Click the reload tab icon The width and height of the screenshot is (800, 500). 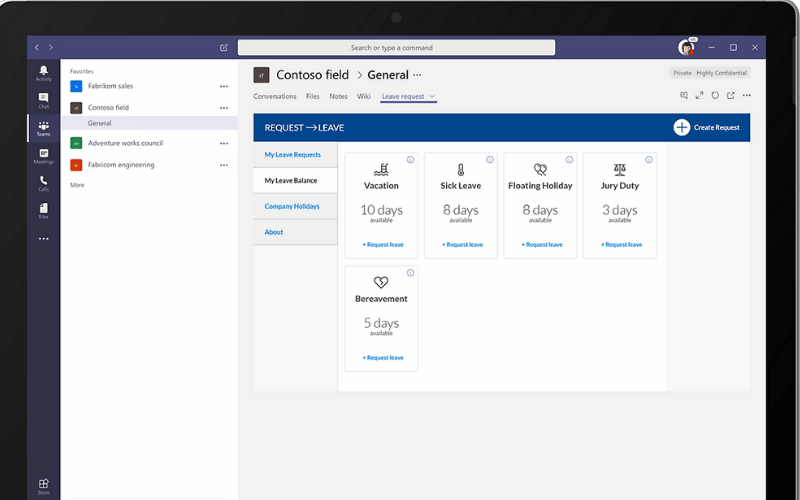click(715, 96)
